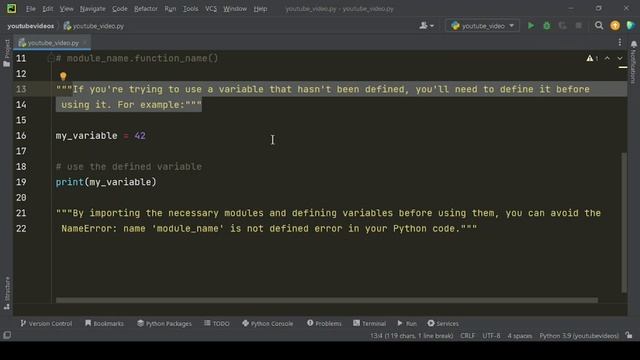The image size is (640, 360).
Task: Open the youtube_video run configuration dropdown
Action: [x=482, y=26]
